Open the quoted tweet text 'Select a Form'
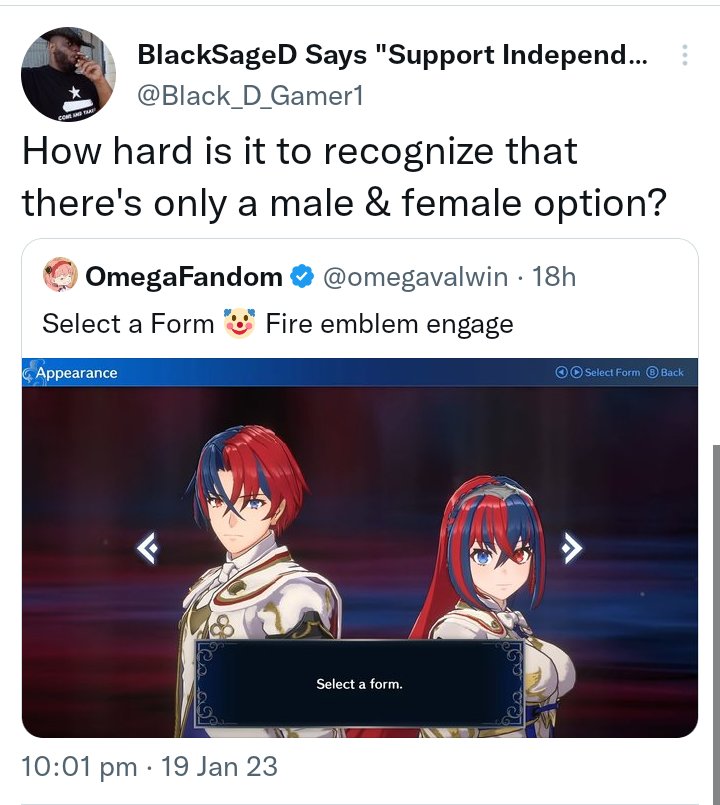 tap(128, 324)
